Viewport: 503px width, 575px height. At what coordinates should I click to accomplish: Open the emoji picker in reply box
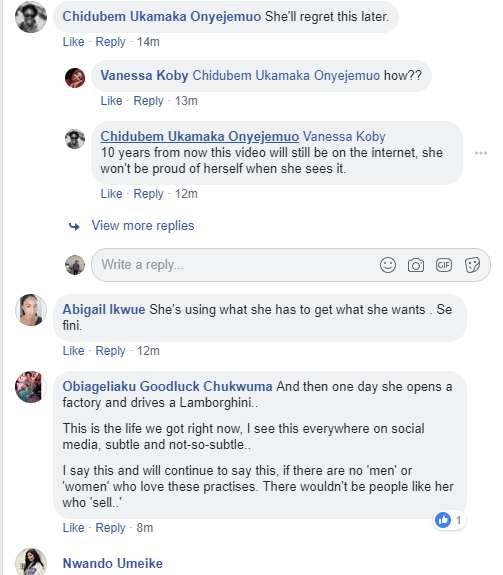388,265
